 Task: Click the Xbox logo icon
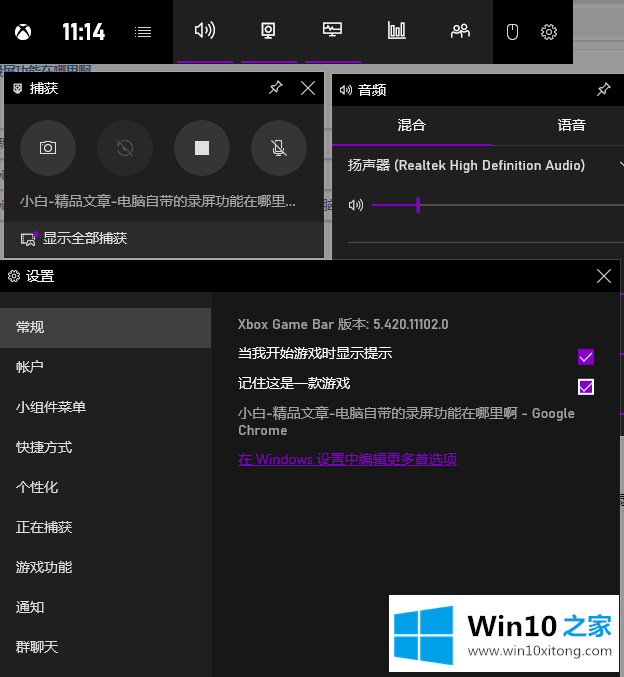click(22, 32)
